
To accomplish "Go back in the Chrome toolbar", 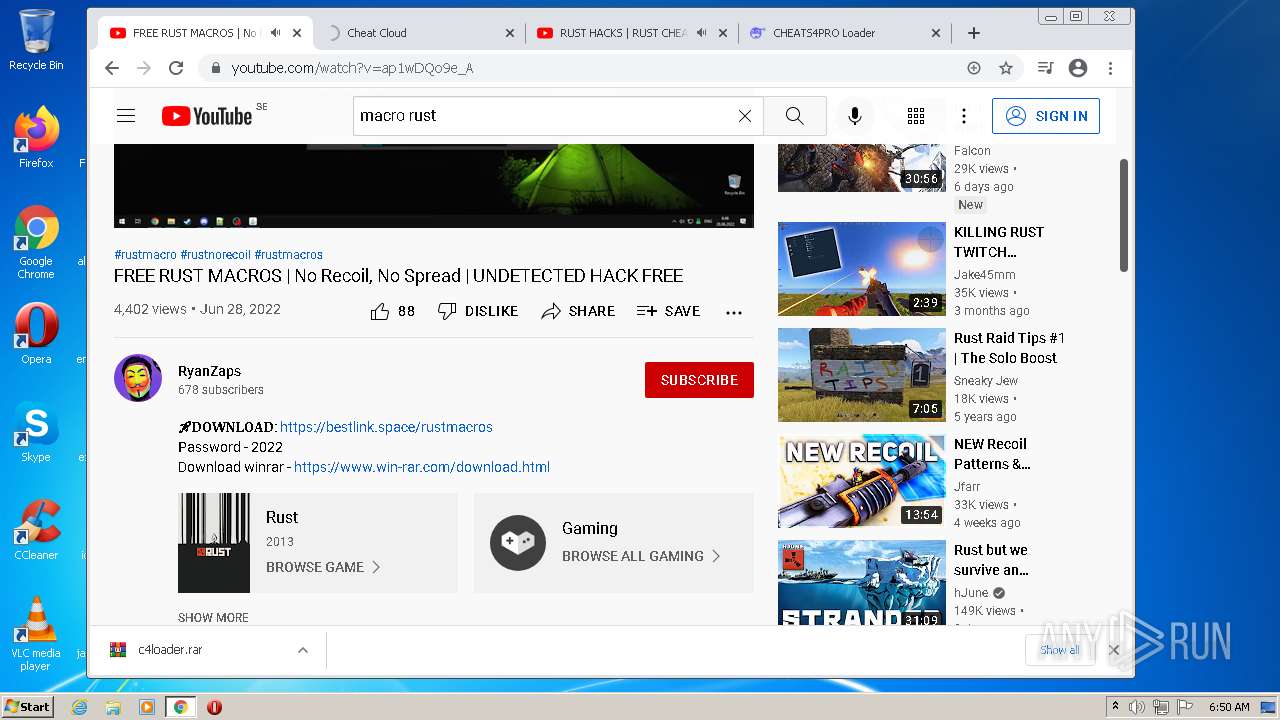I will (112, 68).
